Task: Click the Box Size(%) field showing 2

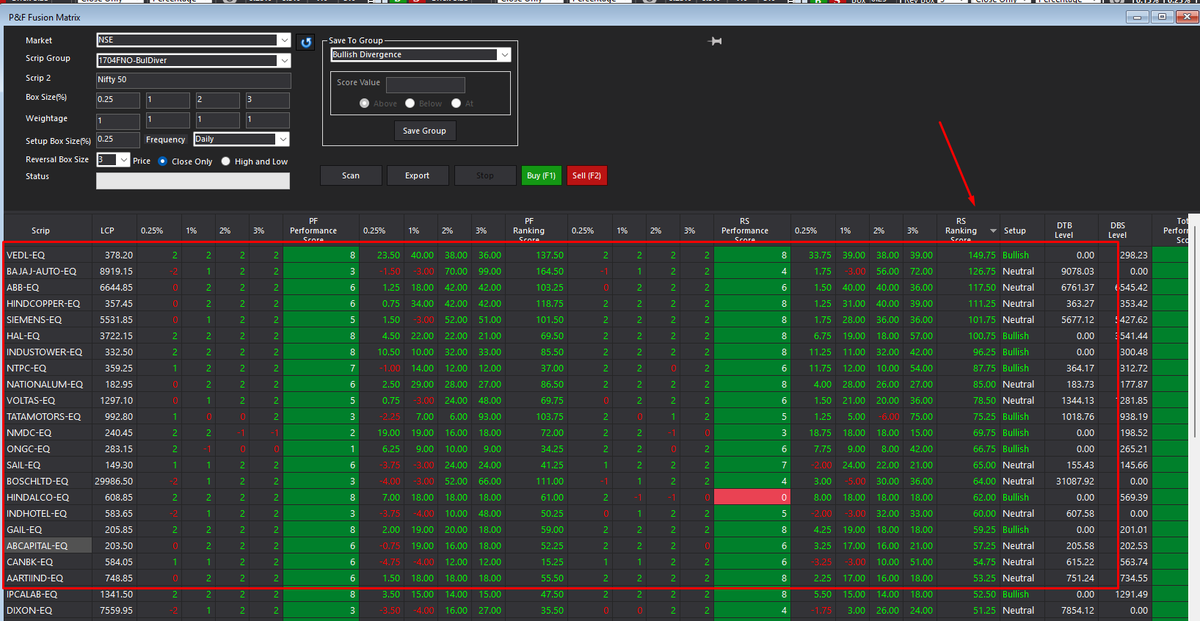Action: (x=217, y=100)
